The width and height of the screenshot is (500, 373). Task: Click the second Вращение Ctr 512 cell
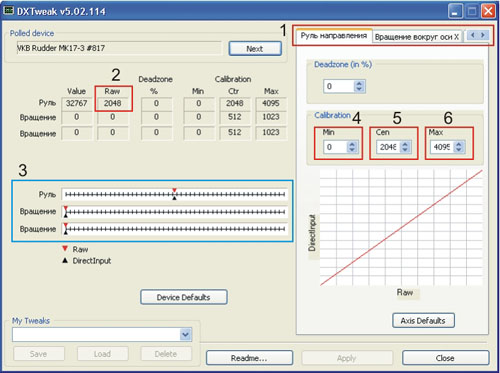tap(235, 133)
